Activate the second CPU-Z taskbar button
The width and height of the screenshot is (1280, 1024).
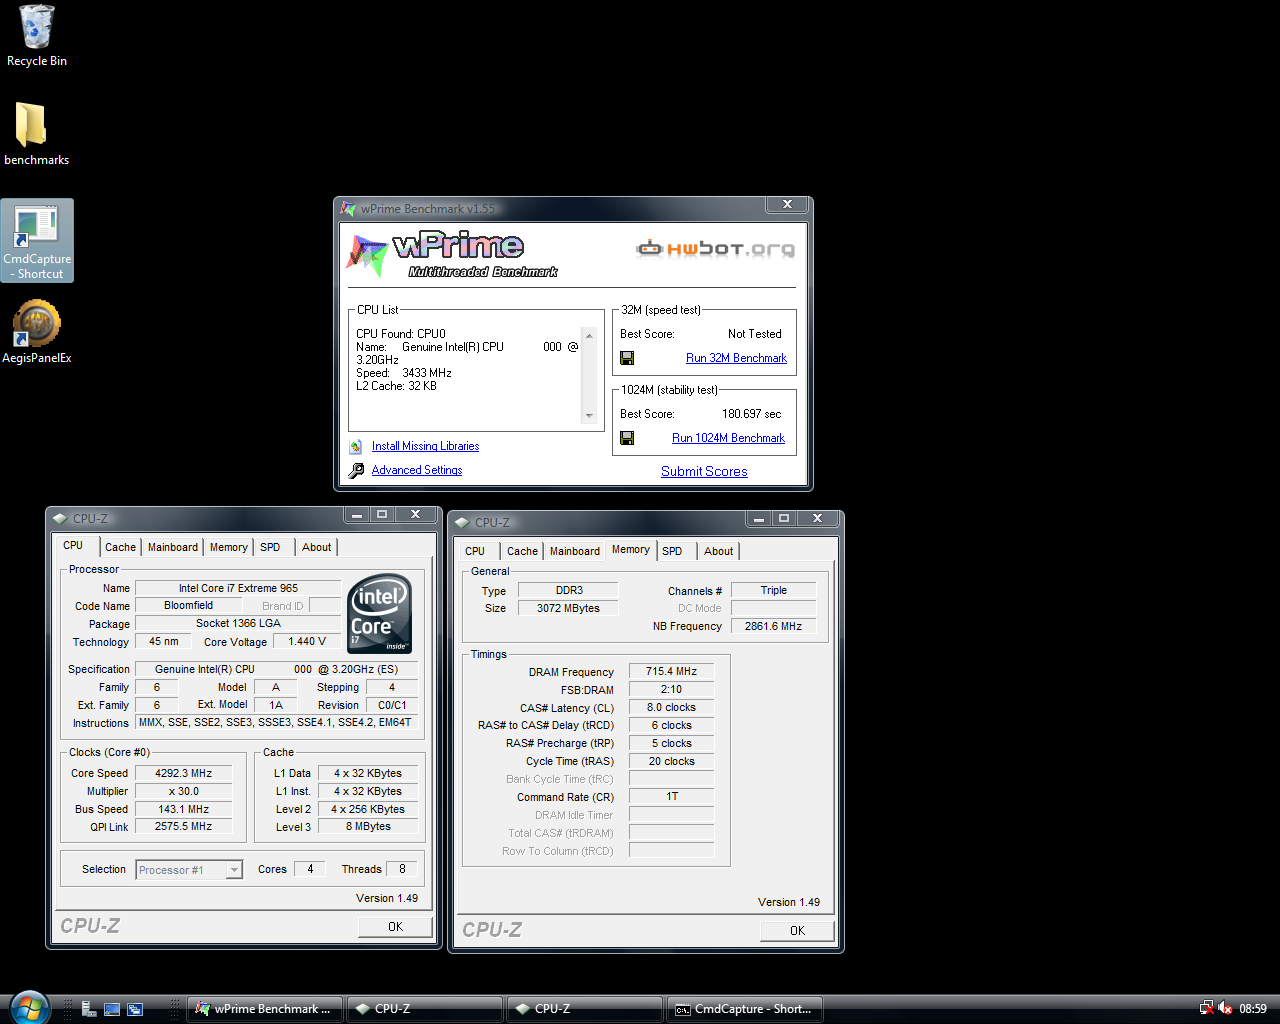(585, 1009)
